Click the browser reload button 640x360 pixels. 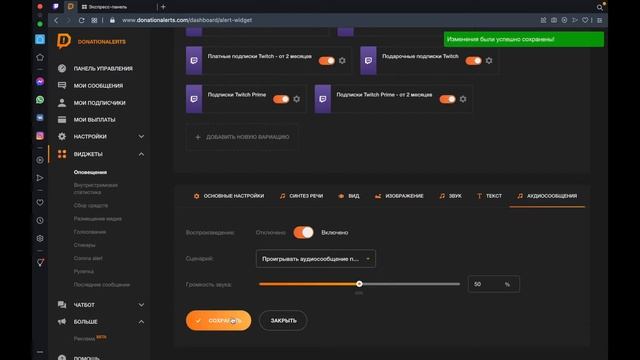click(x=82, y=20)
